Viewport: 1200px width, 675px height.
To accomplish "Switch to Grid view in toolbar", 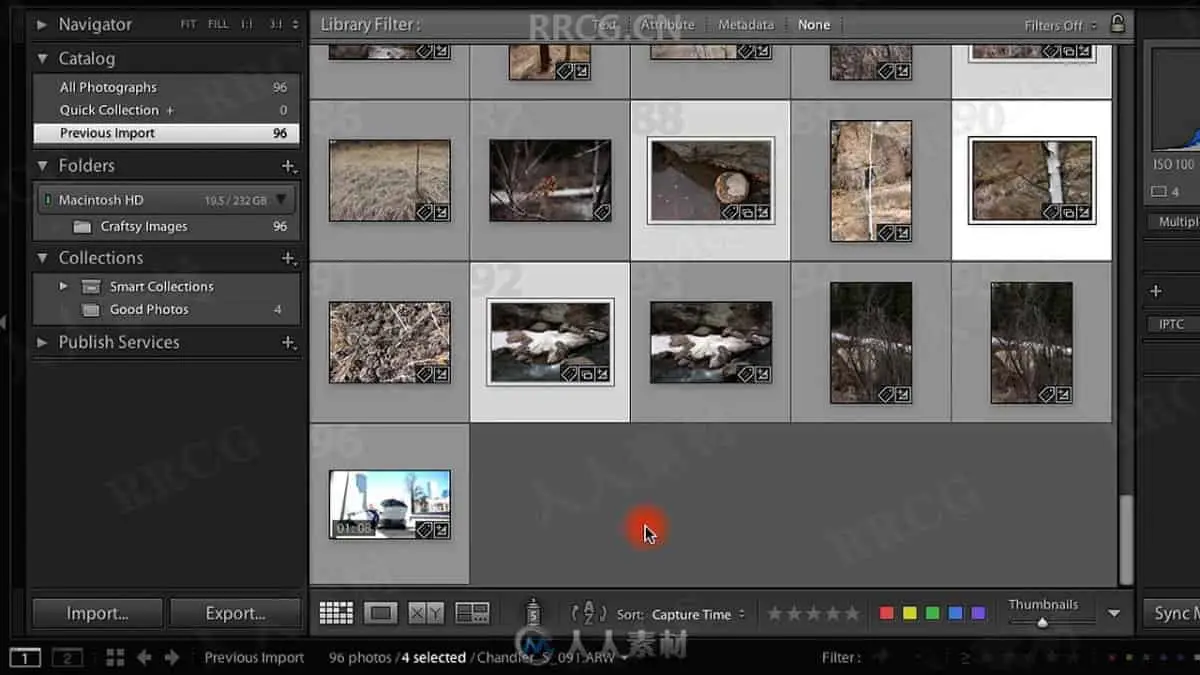I will tap(336, 613).
